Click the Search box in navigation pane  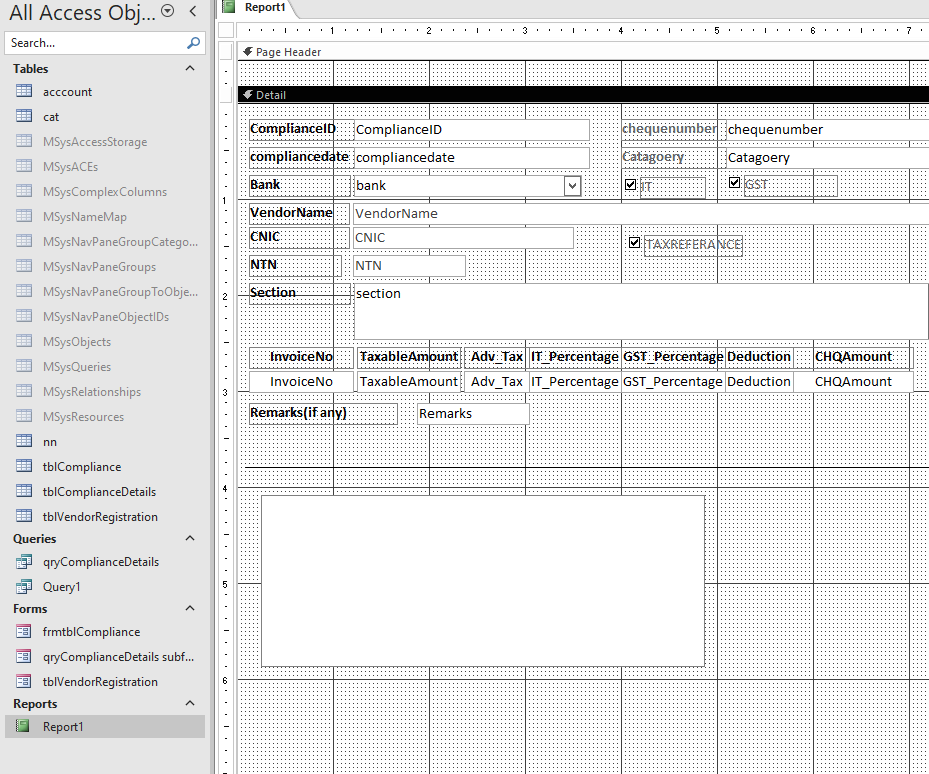105,43
